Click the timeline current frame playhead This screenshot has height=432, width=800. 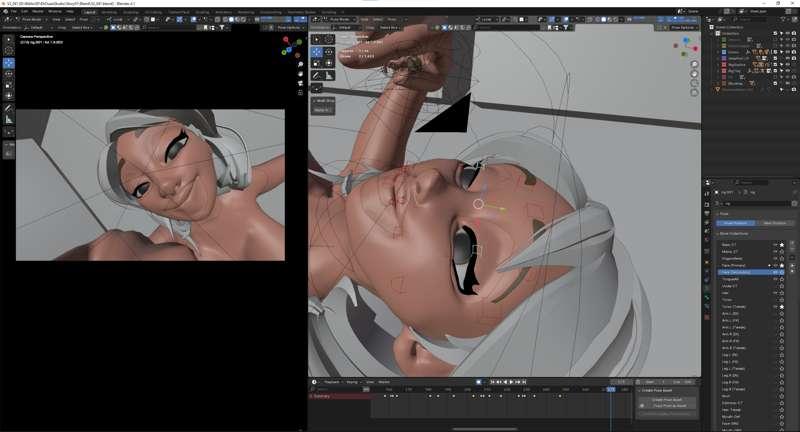[x=611, y=389]
